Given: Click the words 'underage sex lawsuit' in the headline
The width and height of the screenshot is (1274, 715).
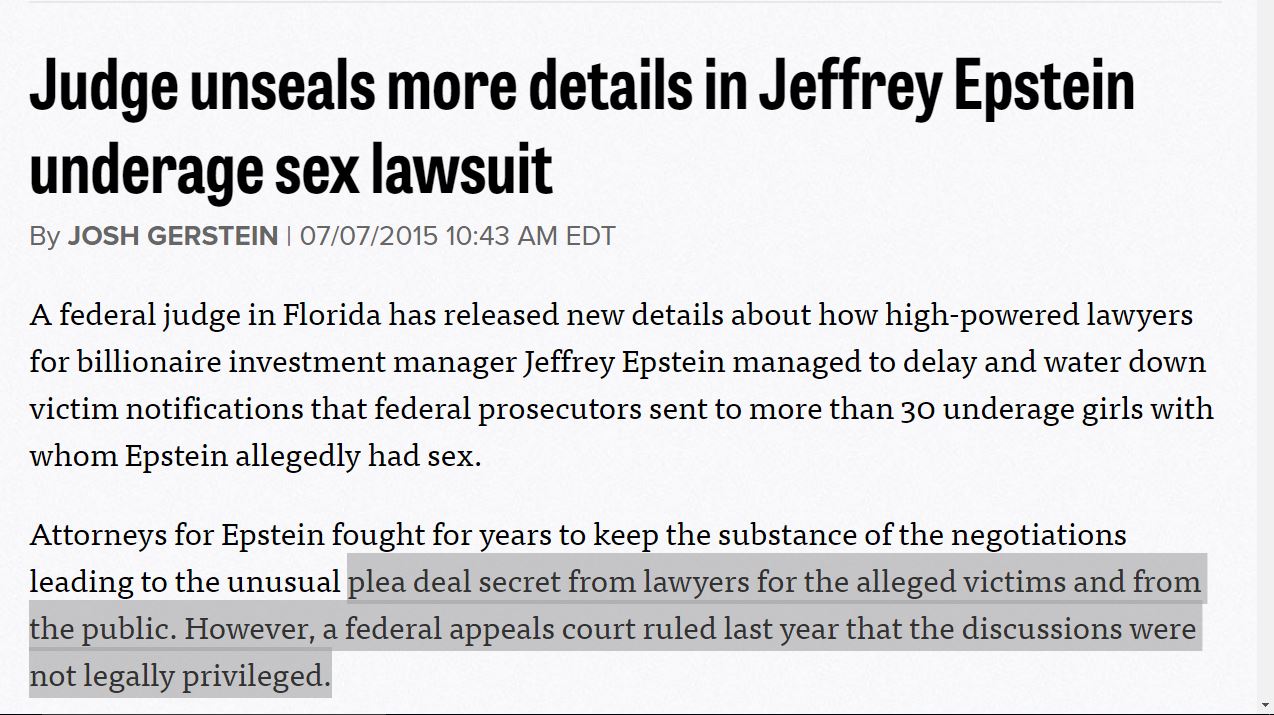Looking at the screenshot, I should (291, 168).
